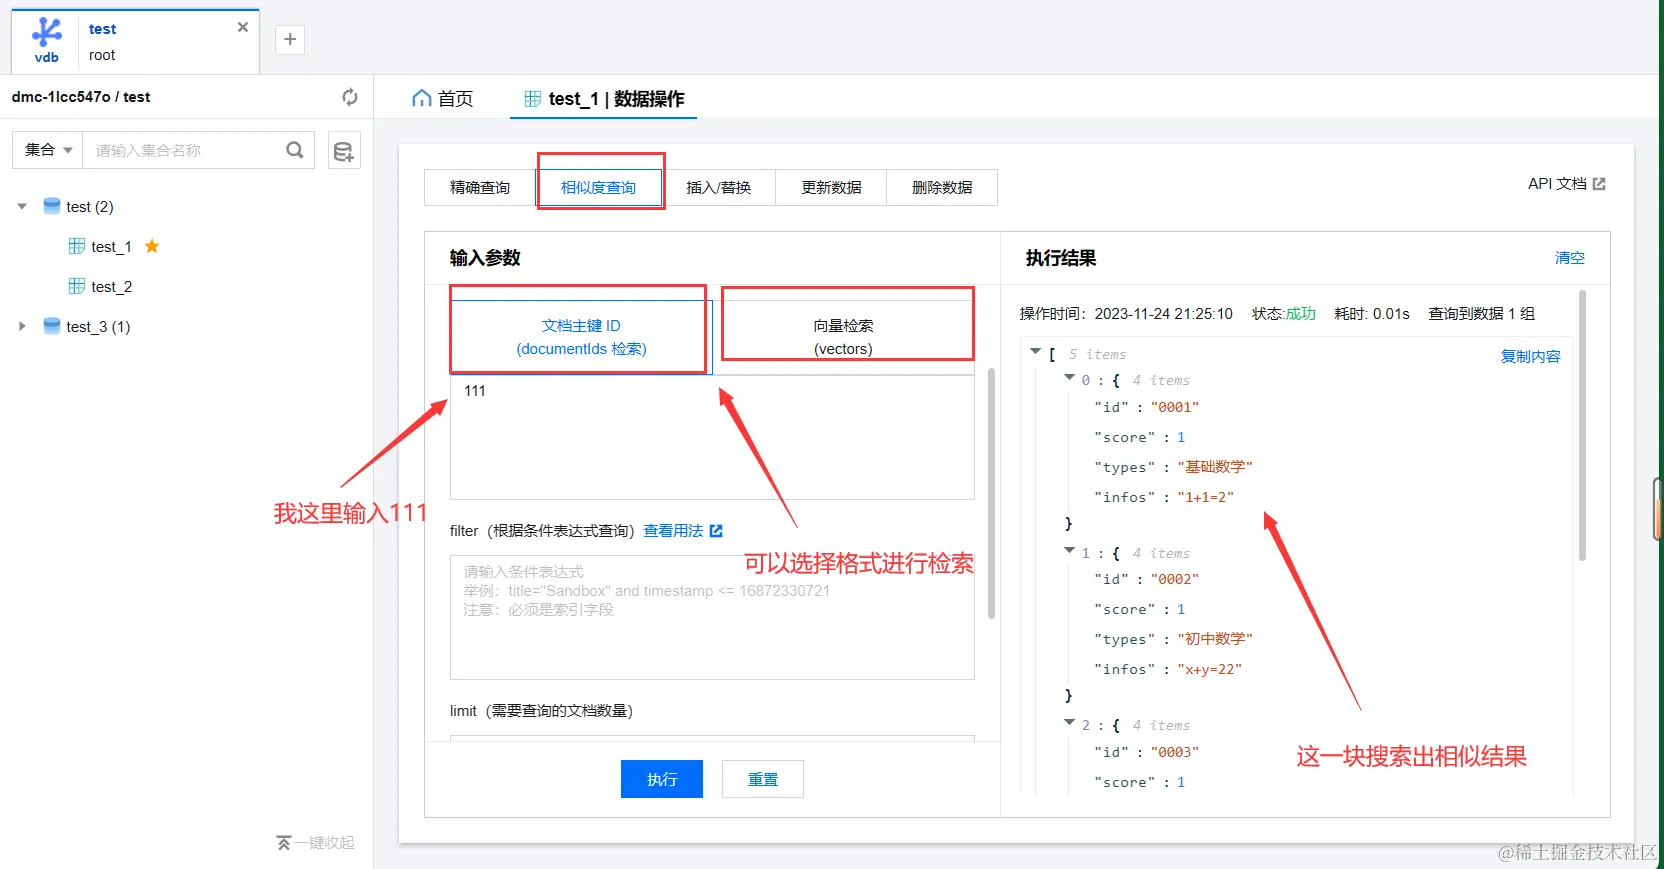Click the 重置 reset button
Screen dimensions: 1664x869
[763, 779]
